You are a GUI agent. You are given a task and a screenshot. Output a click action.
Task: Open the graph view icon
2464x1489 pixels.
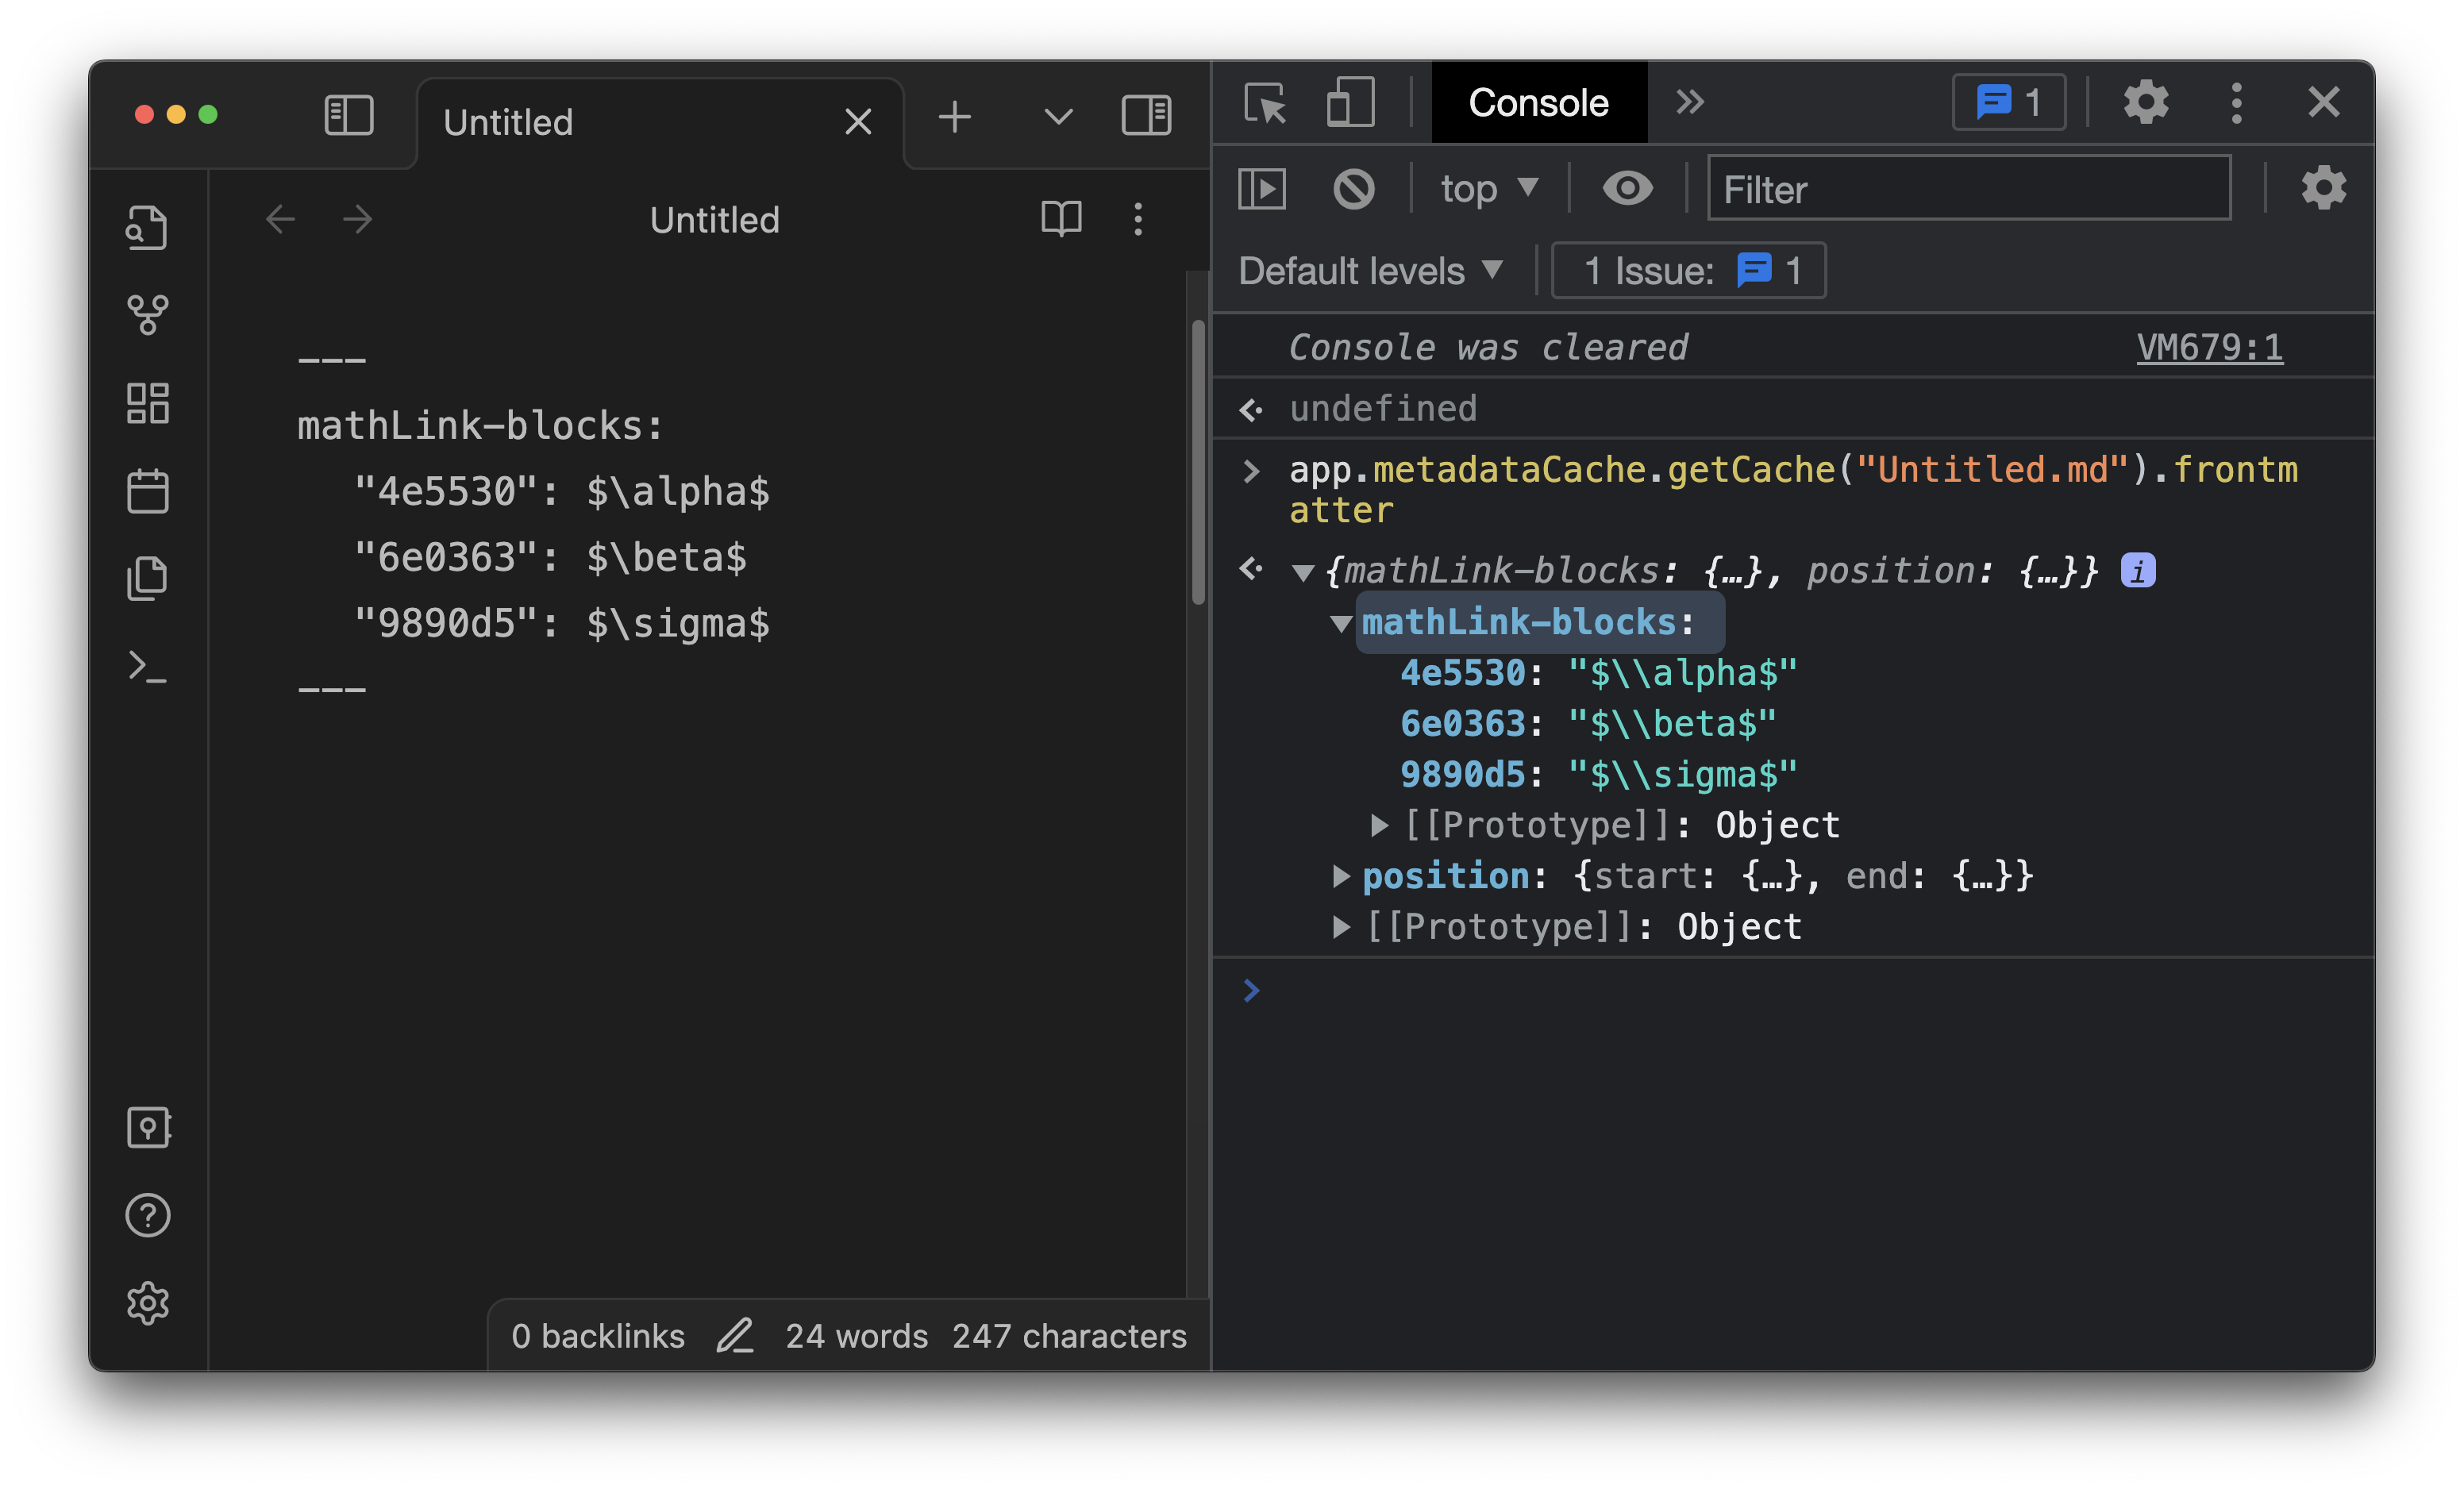(148, 315)
